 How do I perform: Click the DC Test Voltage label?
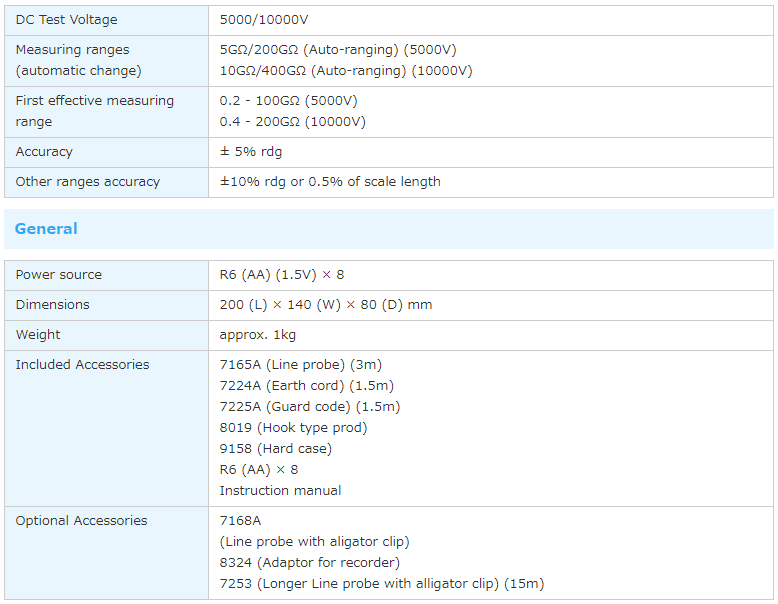tap(66, 20)
